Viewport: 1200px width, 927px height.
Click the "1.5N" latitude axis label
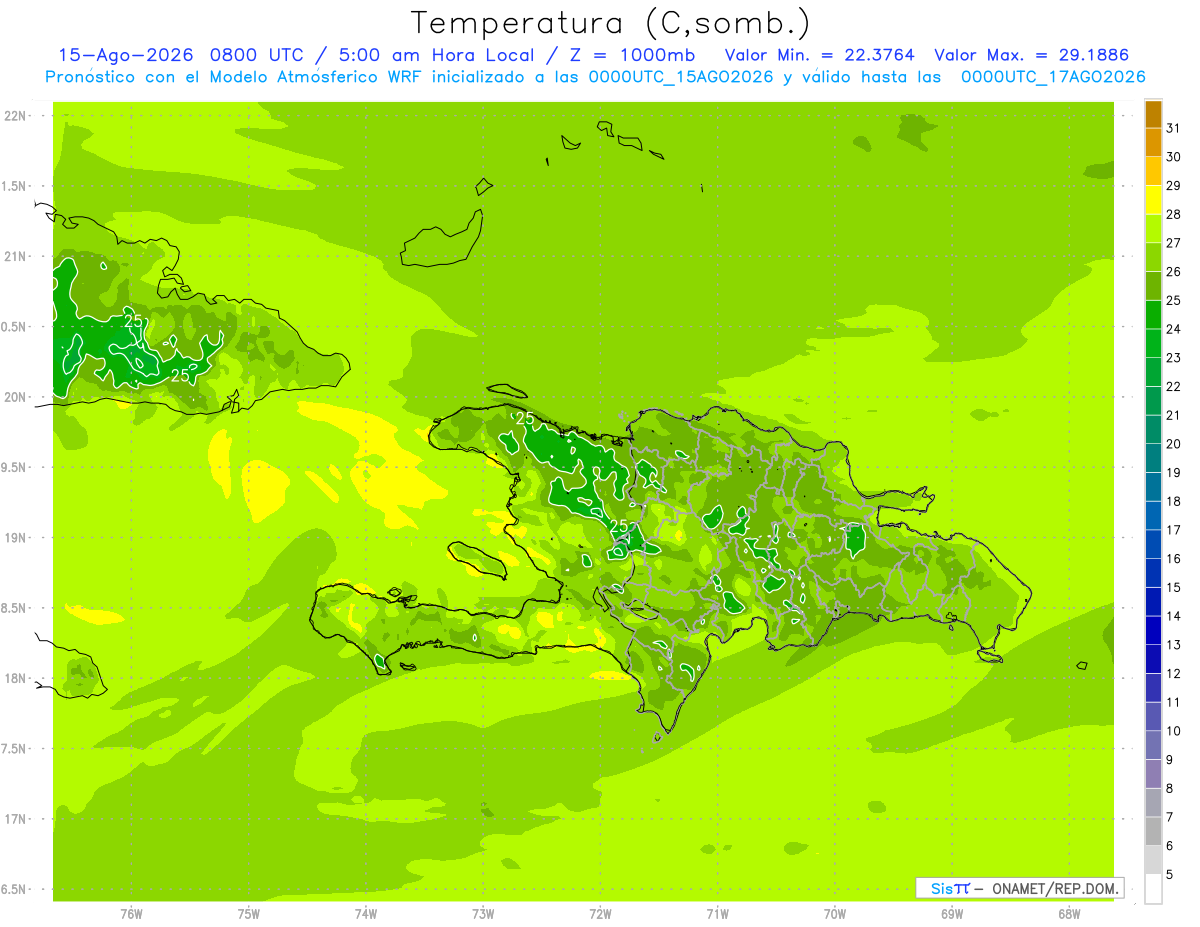[13, 186]
